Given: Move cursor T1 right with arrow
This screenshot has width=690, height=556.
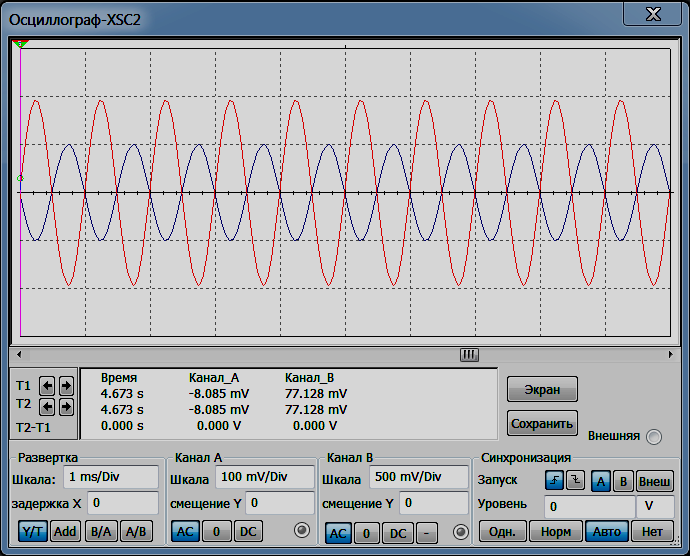Looking at the screenshot, I should 66,386.
